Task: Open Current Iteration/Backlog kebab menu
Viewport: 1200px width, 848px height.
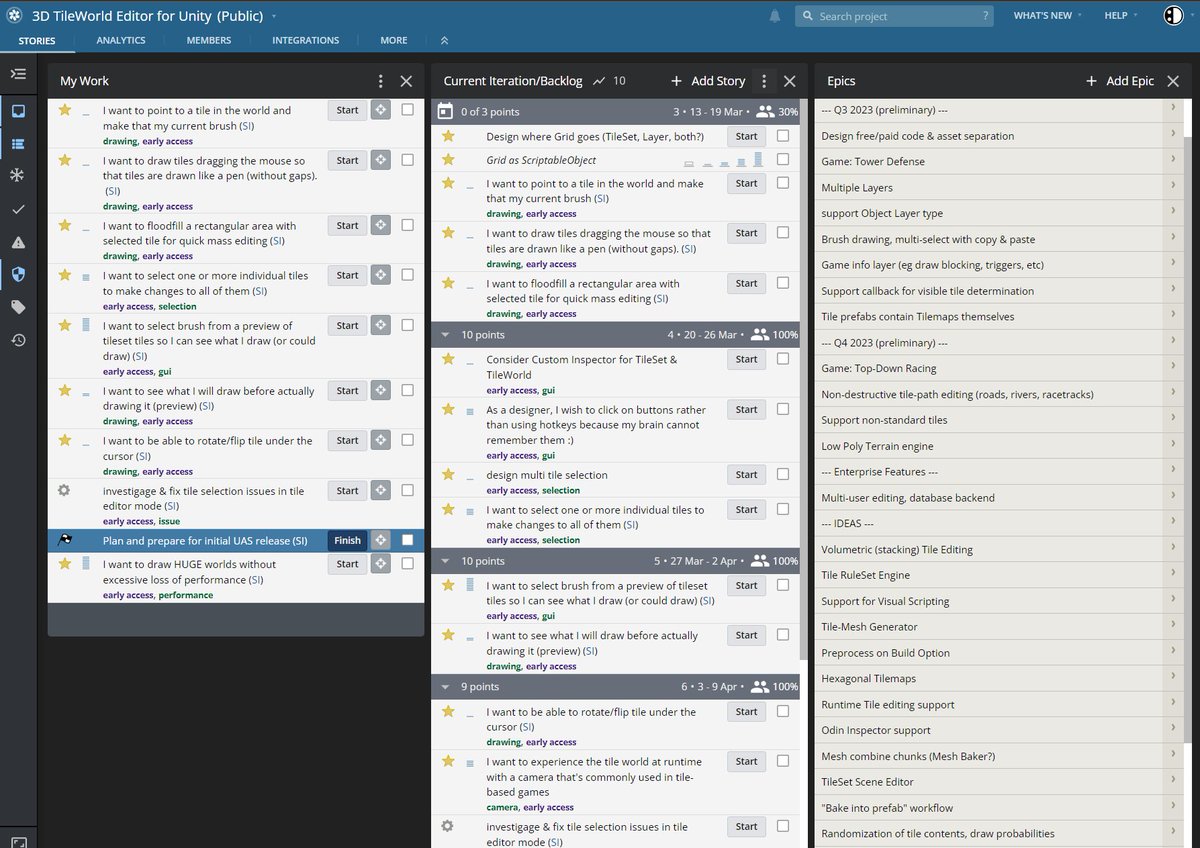Action: pos(764,81)
